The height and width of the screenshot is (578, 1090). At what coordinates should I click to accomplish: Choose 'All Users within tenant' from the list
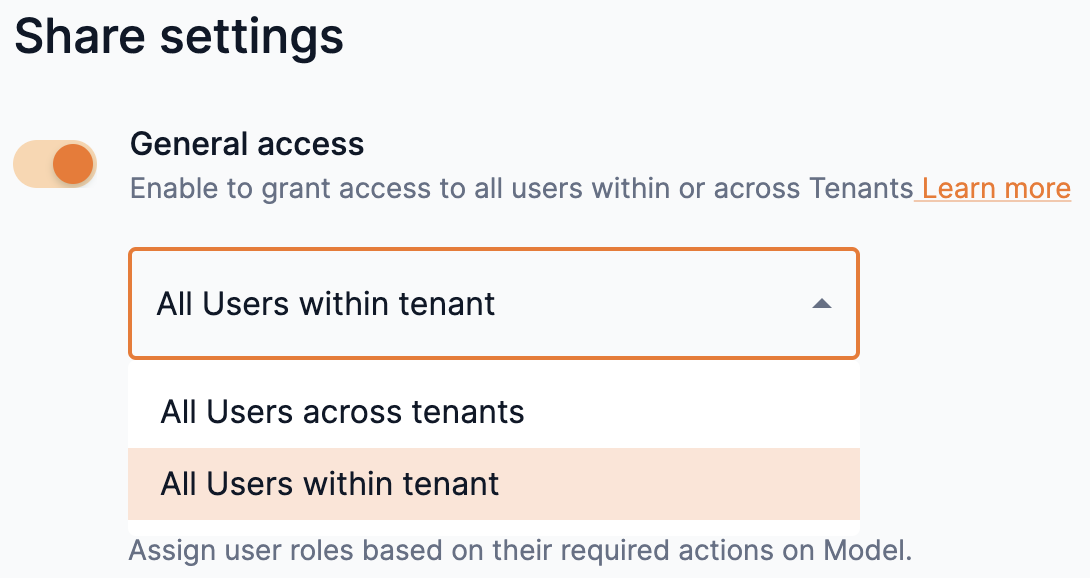tap(330, 483)
